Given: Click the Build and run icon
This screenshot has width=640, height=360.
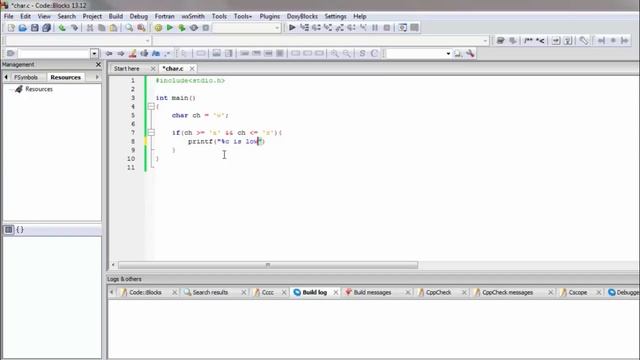Looking at the screenshot, I should [x=182, y=28].
